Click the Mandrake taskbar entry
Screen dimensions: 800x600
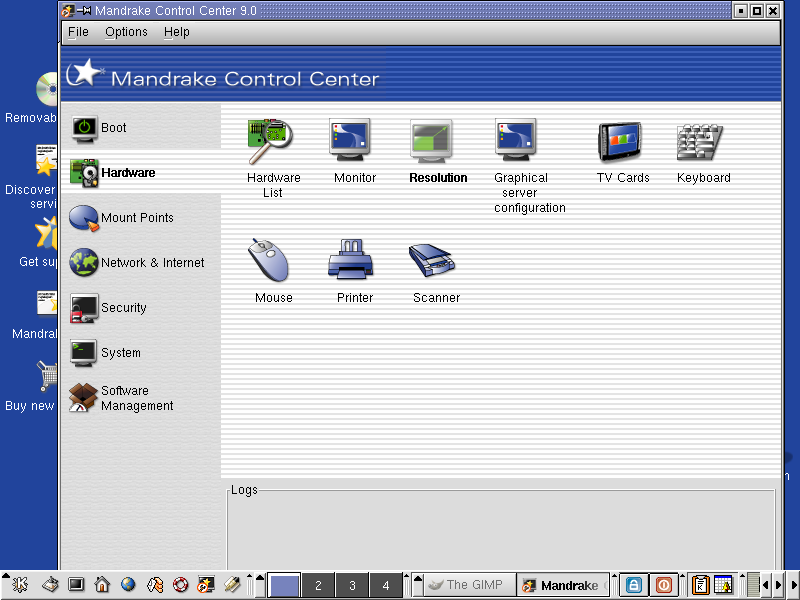pos(563,585)
